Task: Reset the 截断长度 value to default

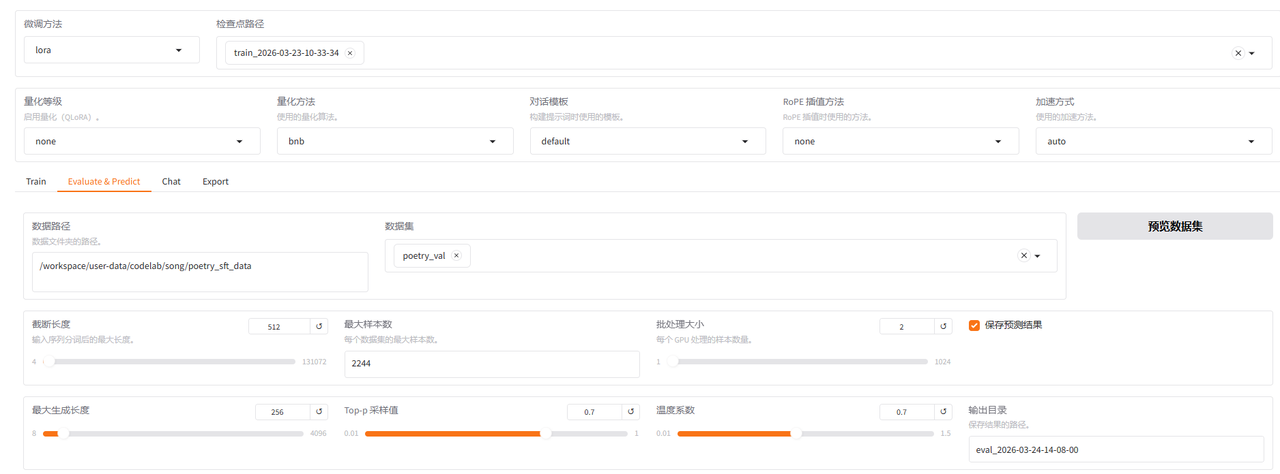Action: coord(320,326)
